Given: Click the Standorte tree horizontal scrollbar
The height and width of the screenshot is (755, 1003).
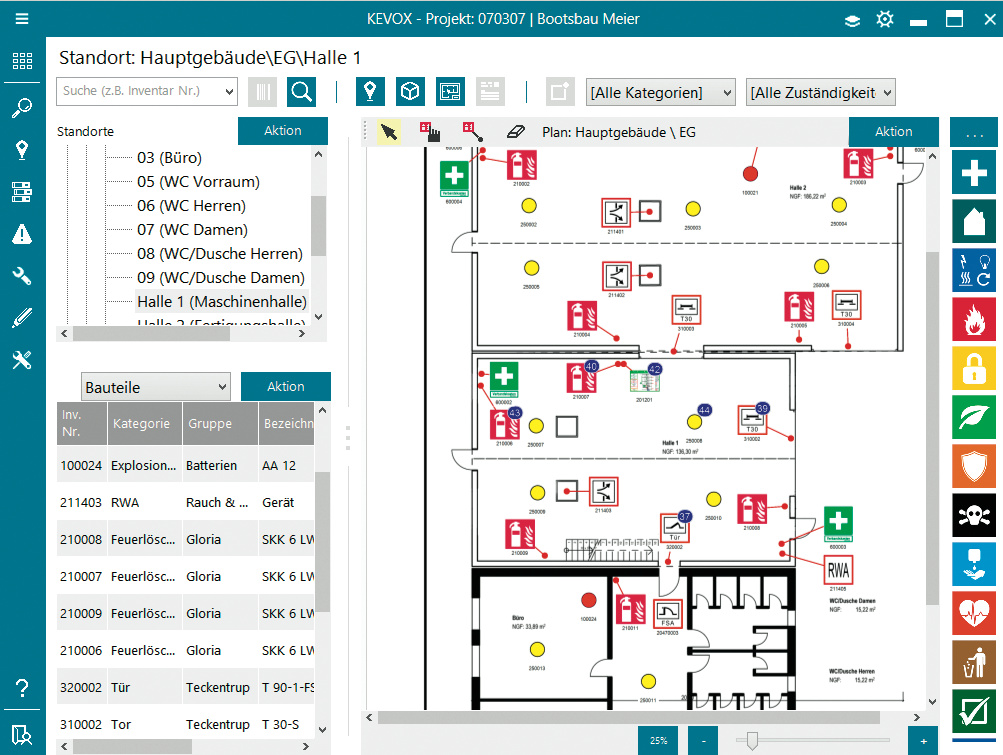Looking at the screenshot, I should [152, 333].
